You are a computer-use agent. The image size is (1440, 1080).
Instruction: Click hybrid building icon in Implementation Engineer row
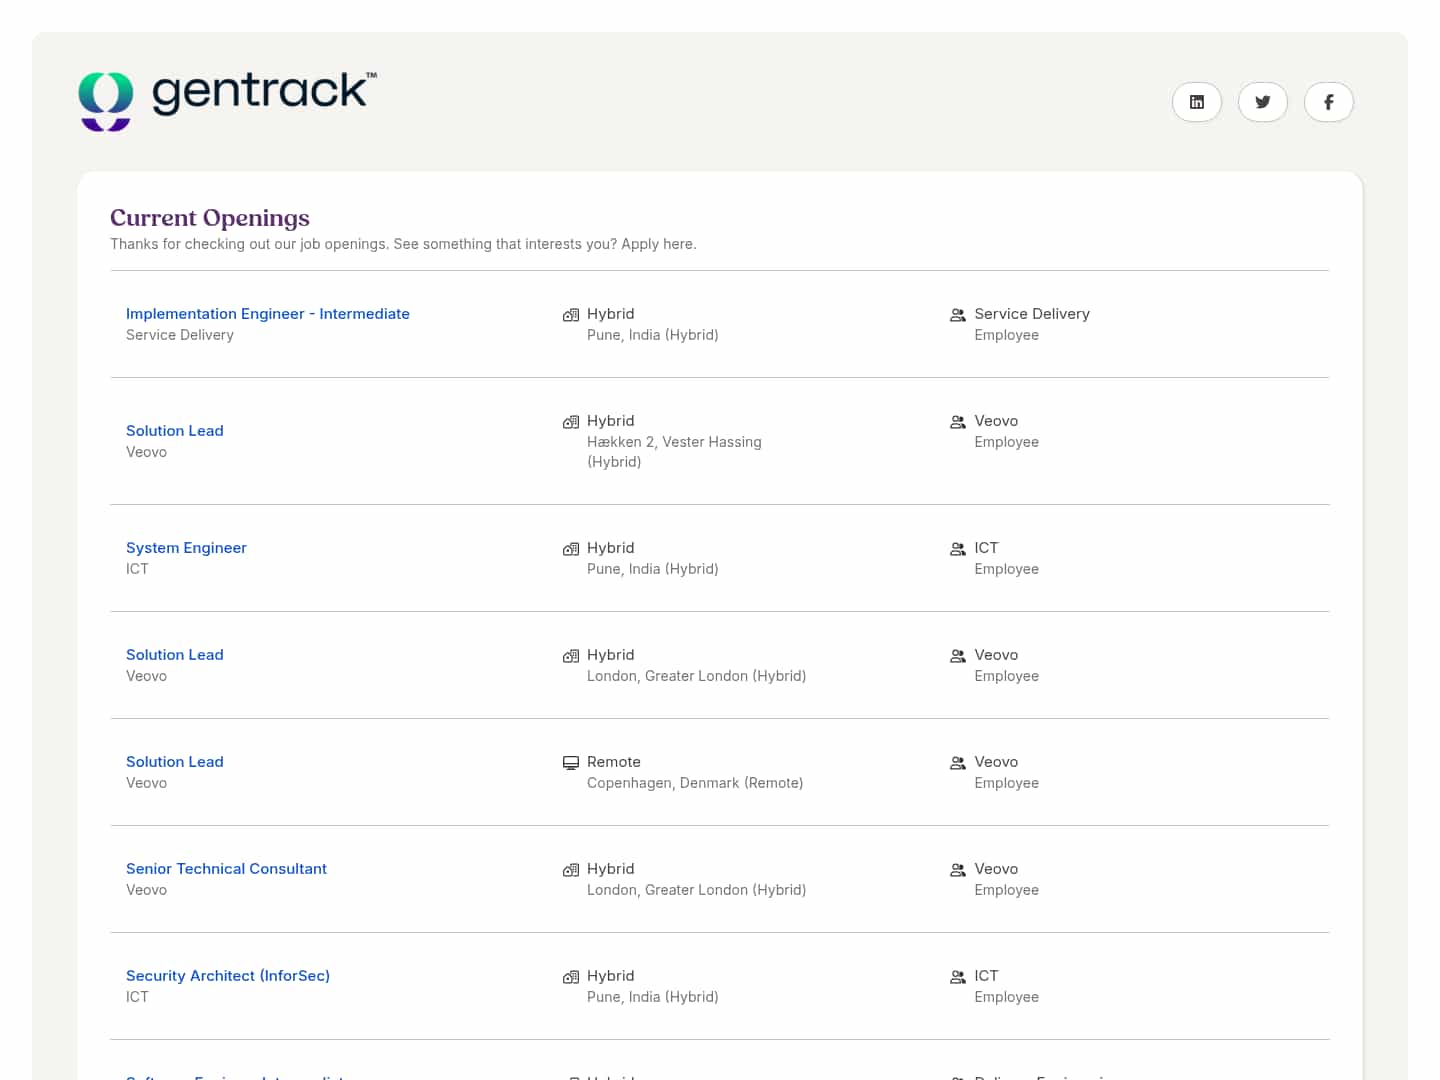pyautogui.click(x=571, y=315)
